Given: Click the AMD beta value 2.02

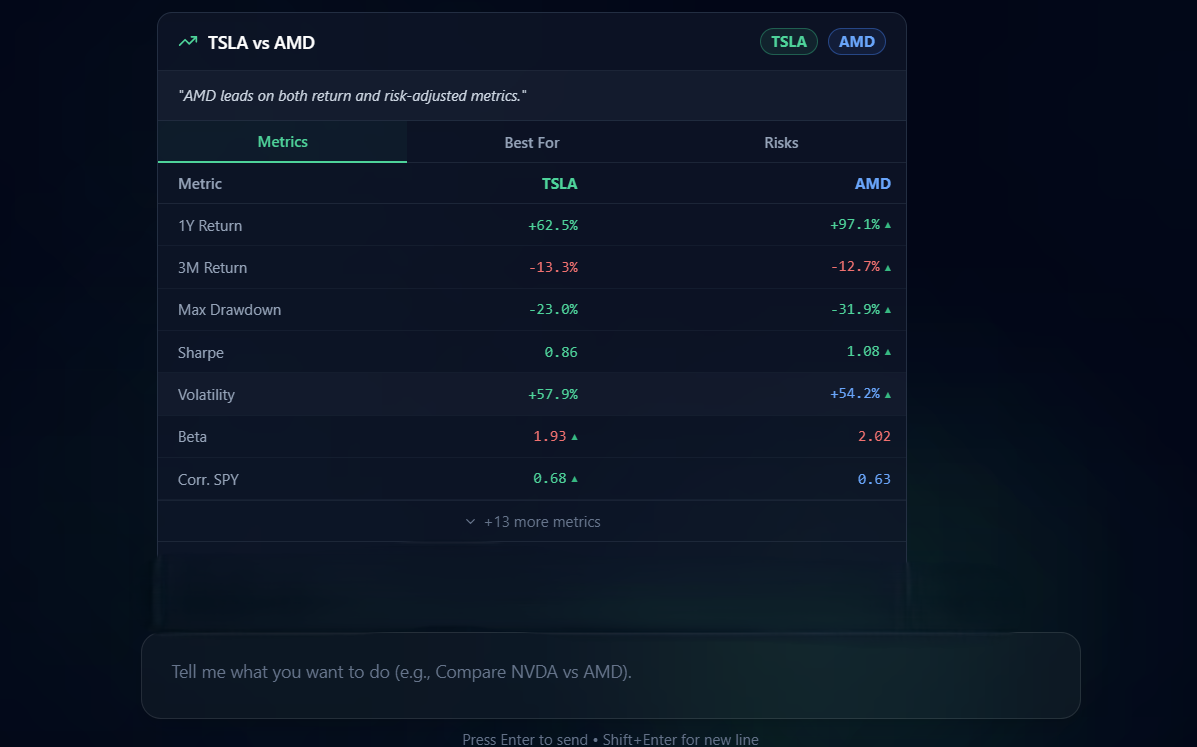Looking at the screenshot, I should [x=874, y=436].
